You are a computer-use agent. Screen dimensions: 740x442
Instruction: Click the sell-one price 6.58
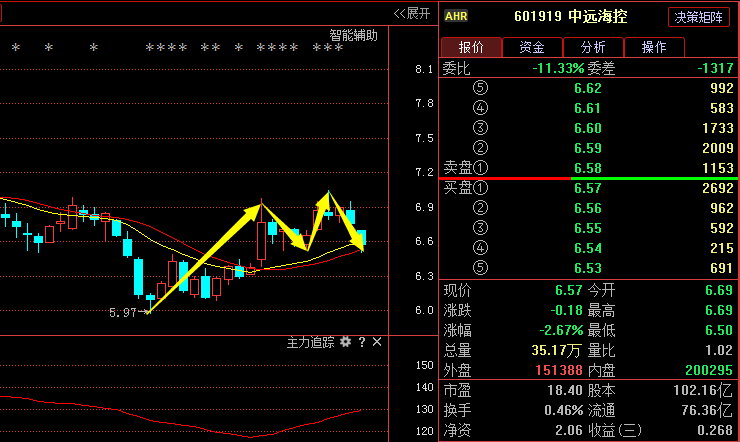point(588,168)
